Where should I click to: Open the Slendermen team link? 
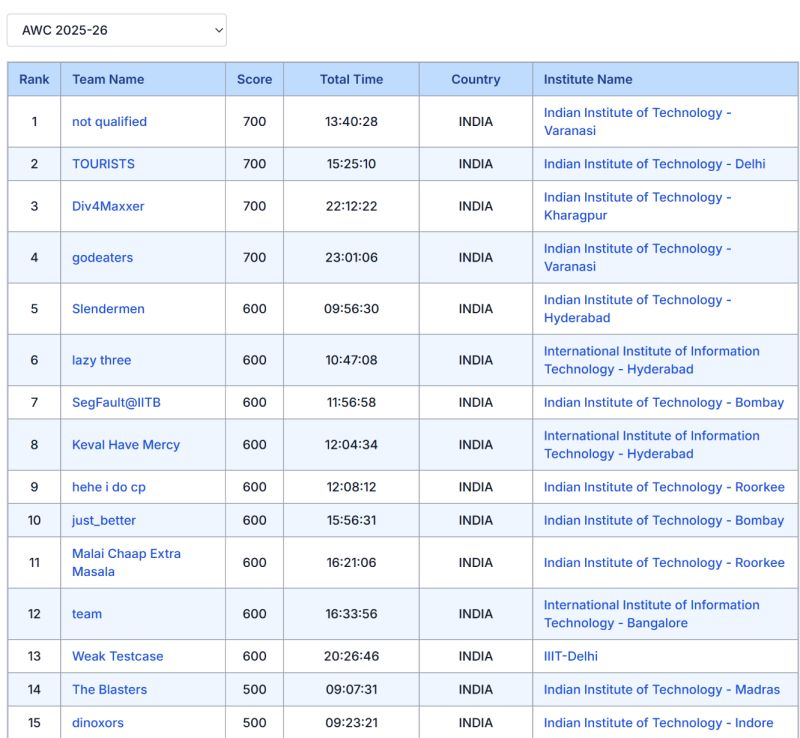coord(108,309)
